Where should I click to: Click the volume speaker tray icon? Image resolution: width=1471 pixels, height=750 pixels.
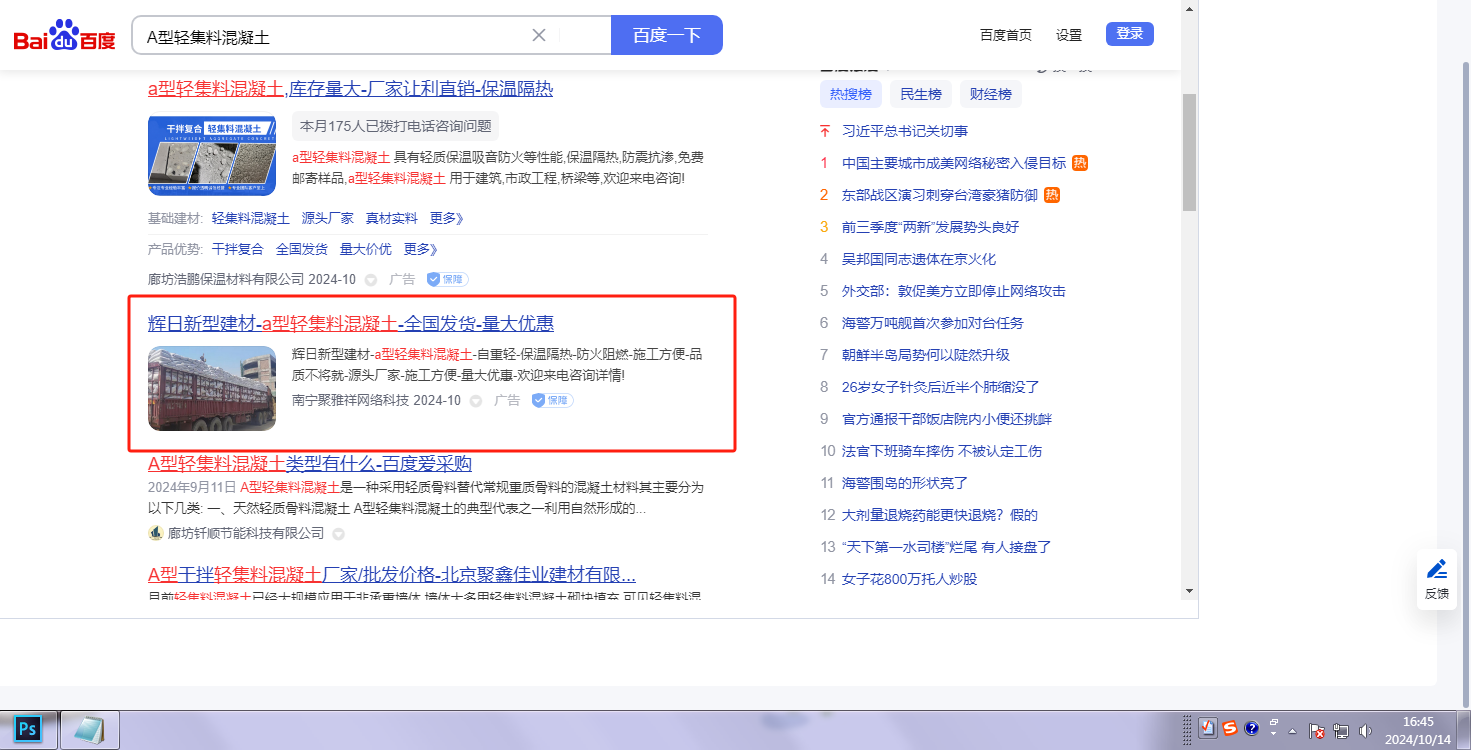1365,731
